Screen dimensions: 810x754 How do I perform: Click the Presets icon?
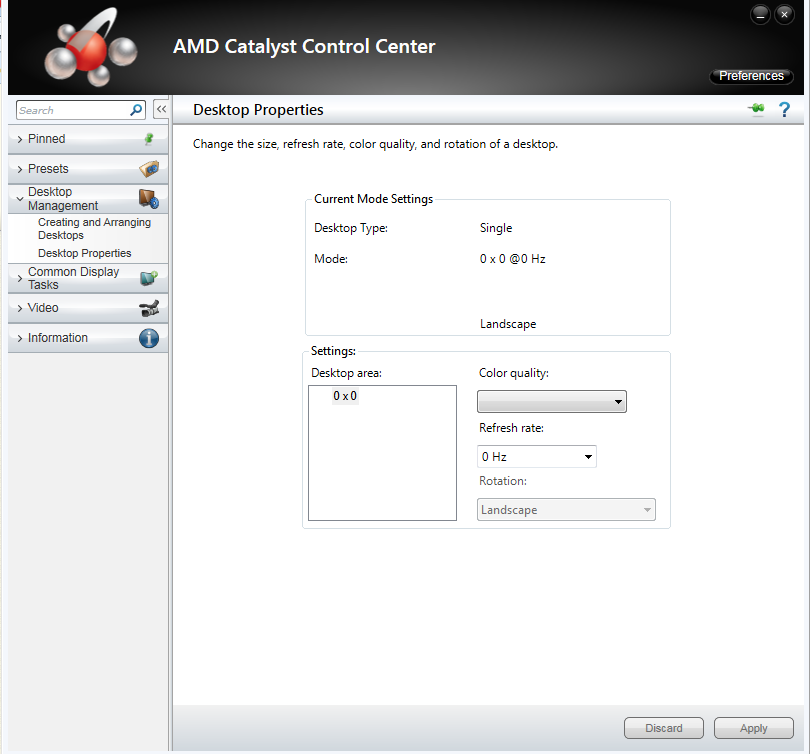(x=149, y=169)
